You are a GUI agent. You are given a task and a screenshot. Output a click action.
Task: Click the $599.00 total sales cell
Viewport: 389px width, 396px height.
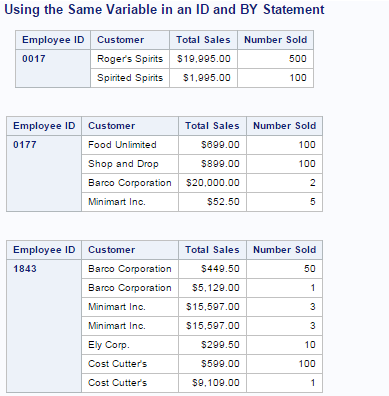(213, 364)
